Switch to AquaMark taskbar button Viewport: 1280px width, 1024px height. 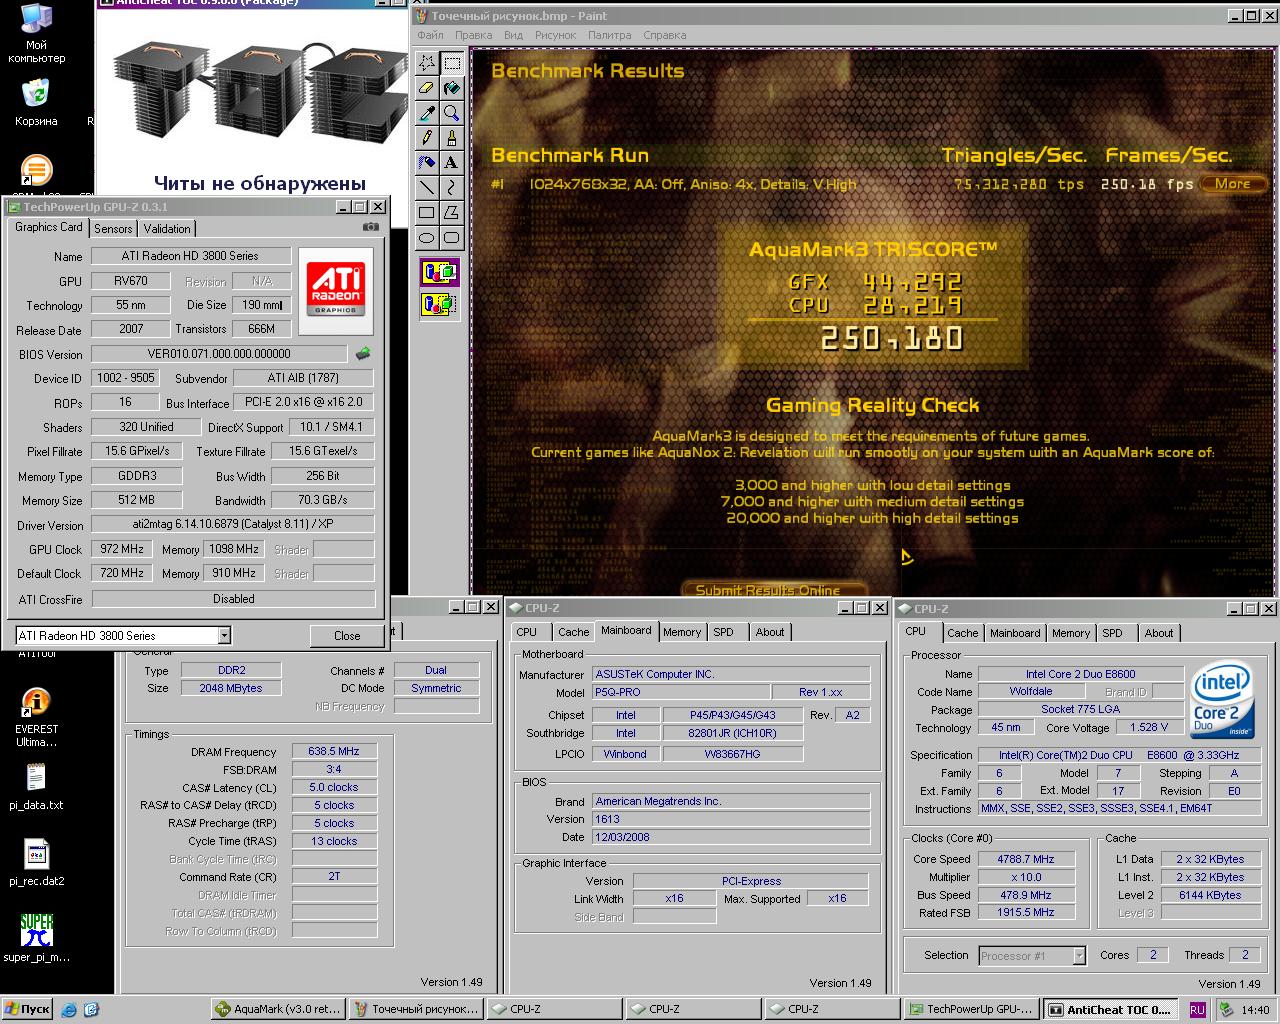[279, 1010]
